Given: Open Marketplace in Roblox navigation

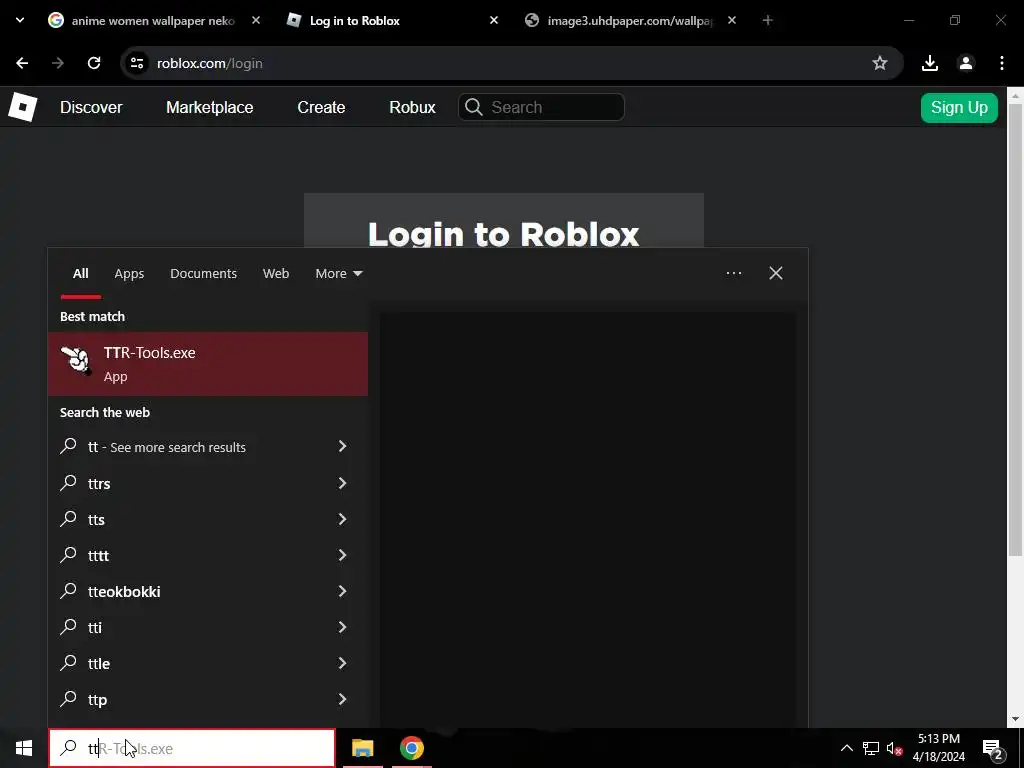Looking at the screenshot, I should click(x=210, y=107).
